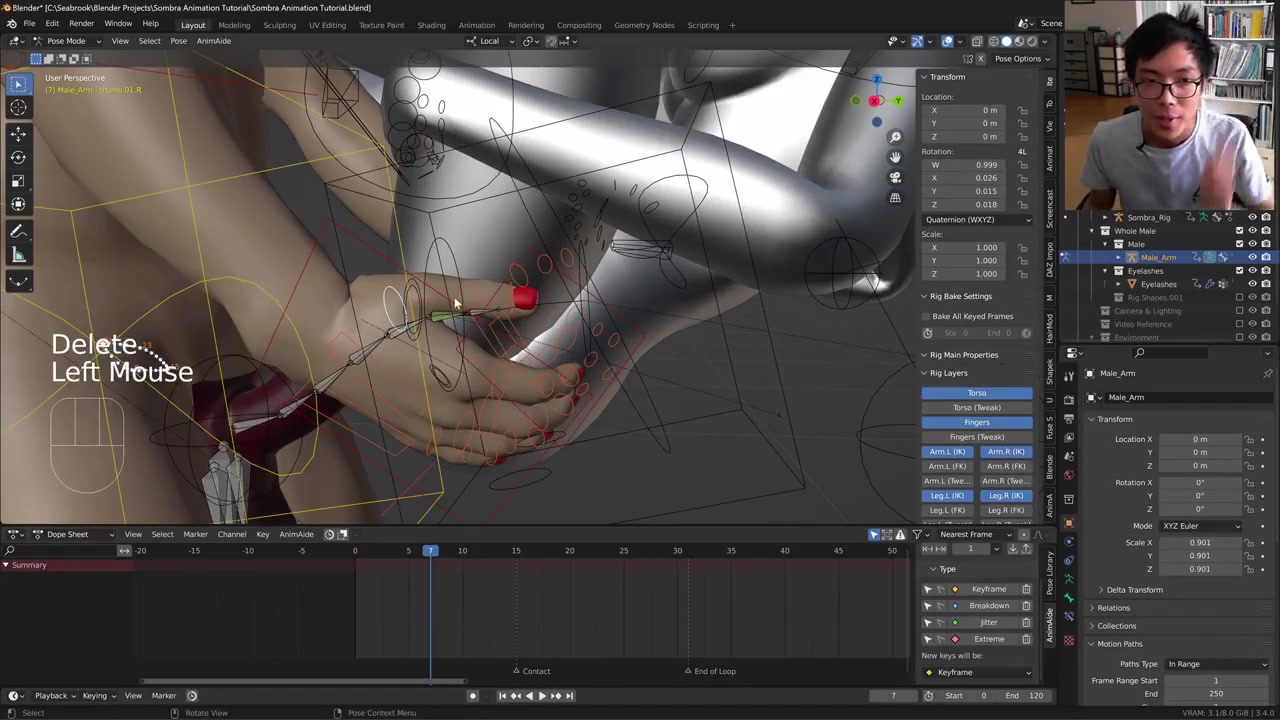Select the Cursor tool in the viewport toolbar

tap(18, 108)
